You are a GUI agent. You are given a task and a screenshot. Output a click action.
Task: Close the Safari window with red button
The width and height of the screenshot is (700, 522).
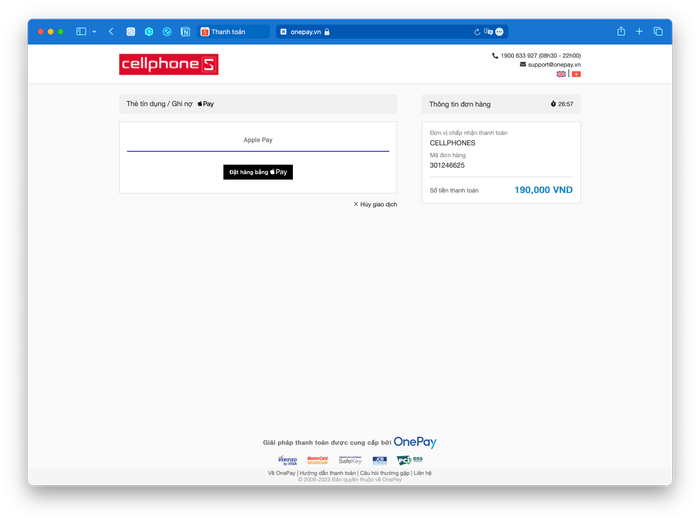(41, 32)
